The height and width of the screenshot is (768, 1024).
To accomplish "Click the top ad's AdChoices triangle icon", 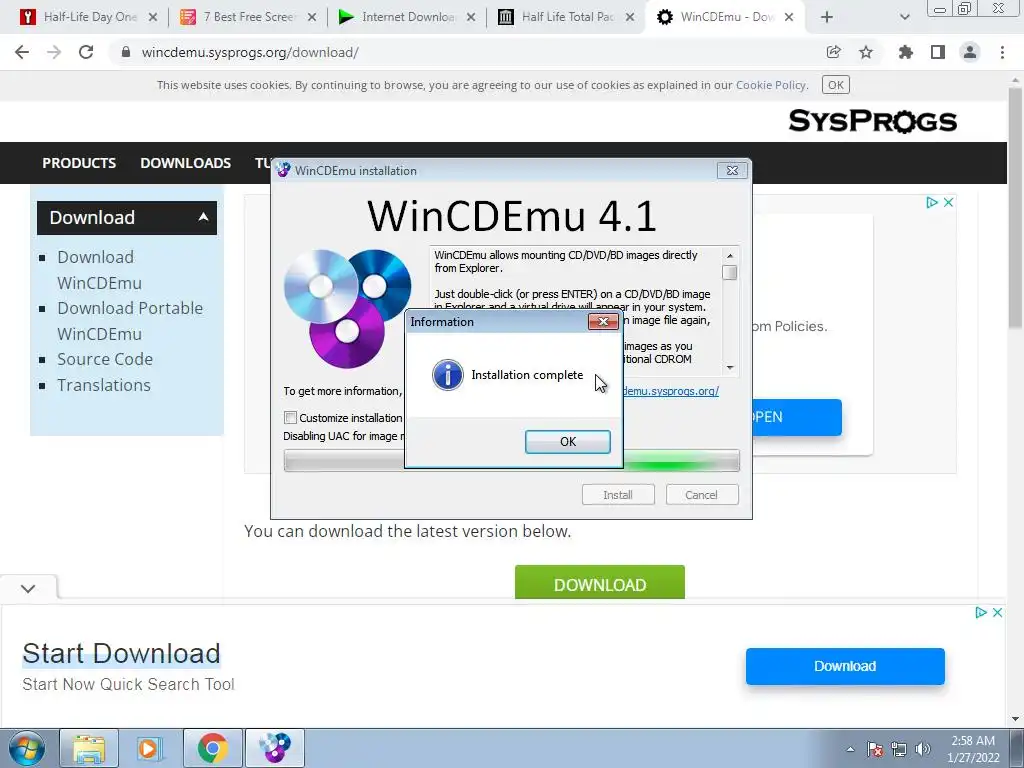I will [932, 202].
